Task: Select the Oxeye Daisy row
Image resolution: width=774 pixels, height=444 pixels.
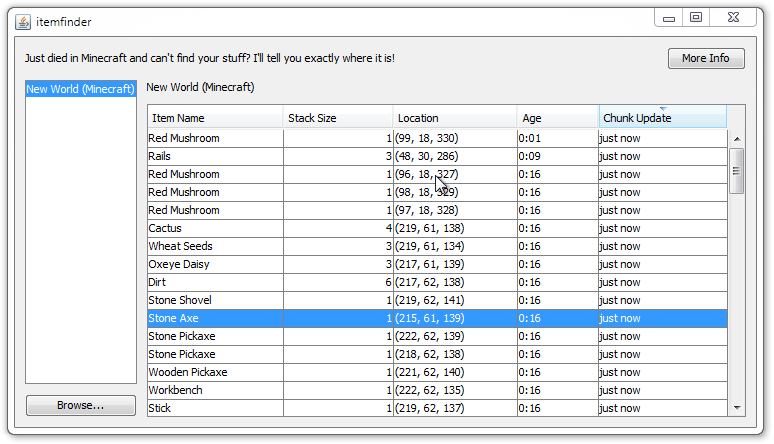Action: tap(437, 264)
